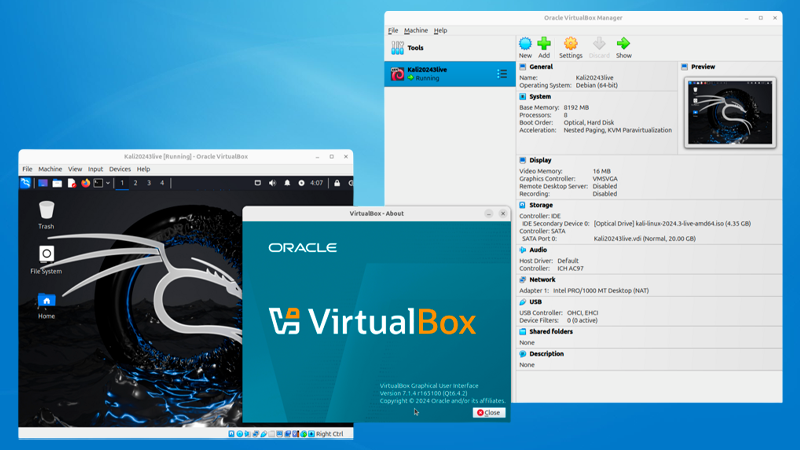
Task: Click the keyboard capture indicator beside Right Ctrl
Action: pyautogui.click(x=311, y=434)
